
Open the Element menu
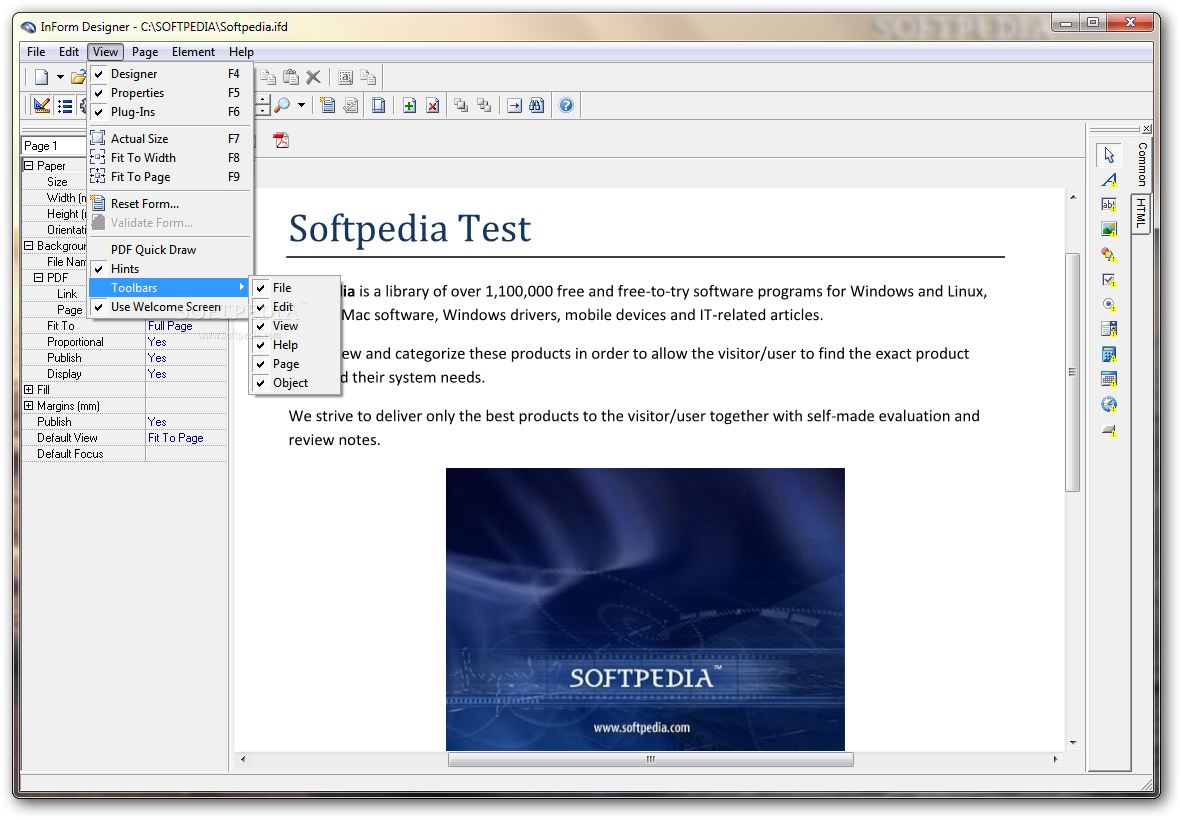[193, 52]
